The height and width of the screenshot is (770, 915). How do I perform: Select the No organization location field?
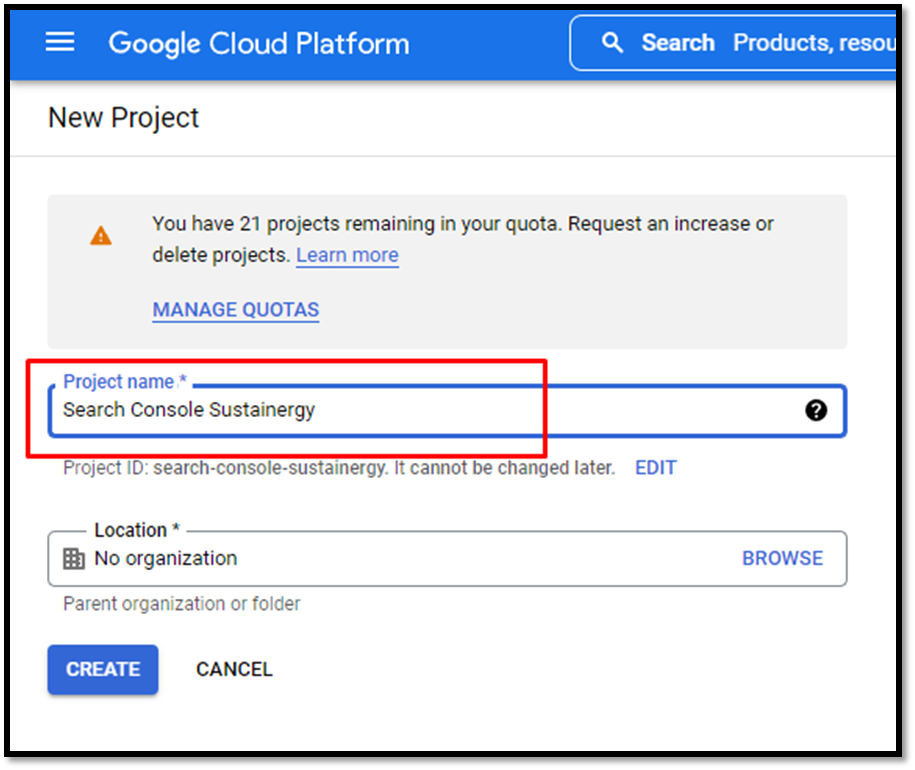pos(447,558)
